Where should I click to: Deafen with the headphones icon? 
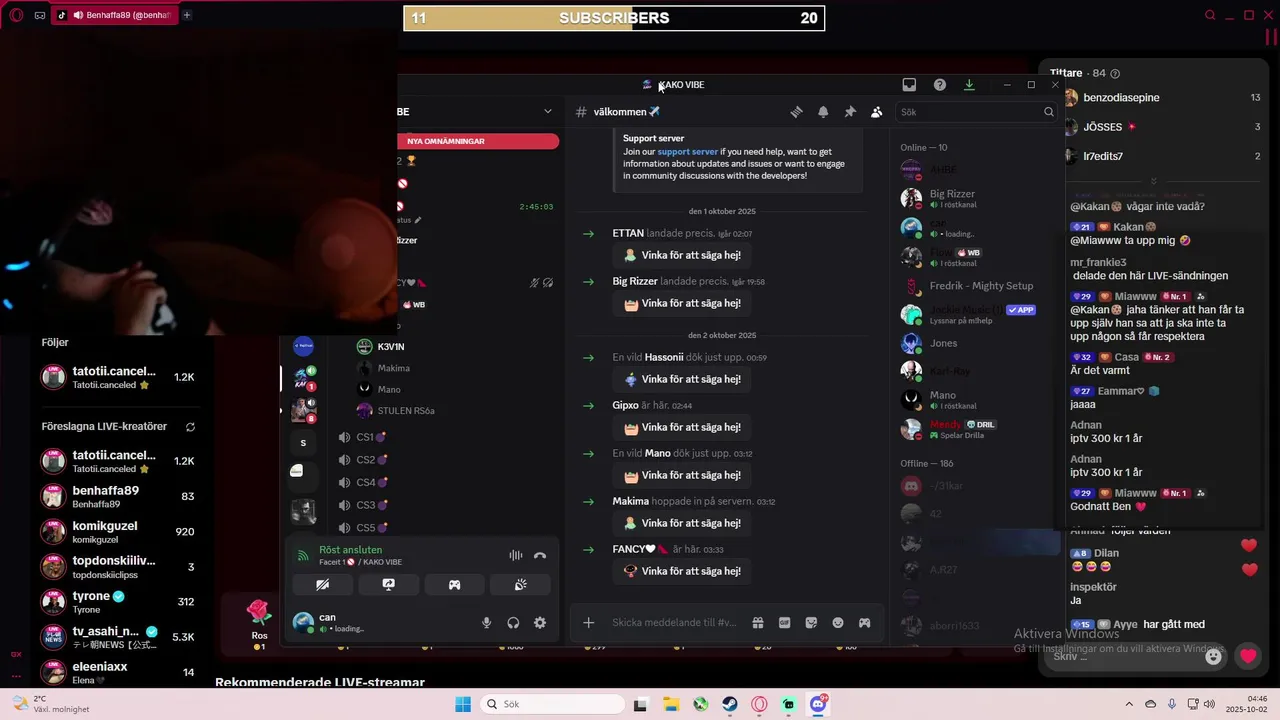[x=513, y=623]
